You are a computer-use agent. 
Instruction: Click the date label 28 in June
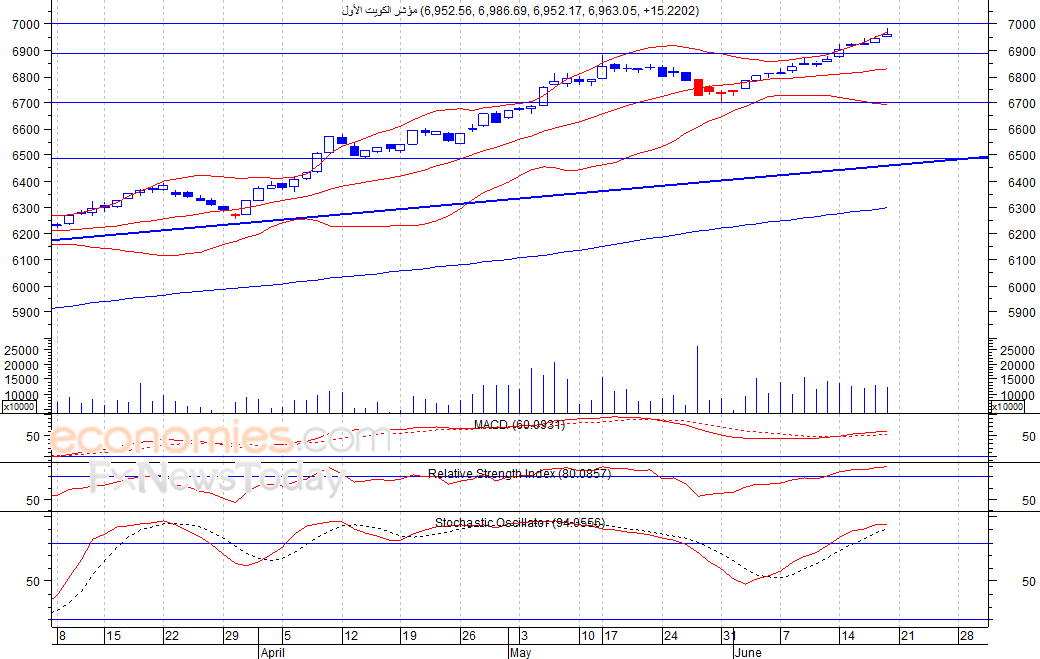[966, 636]
